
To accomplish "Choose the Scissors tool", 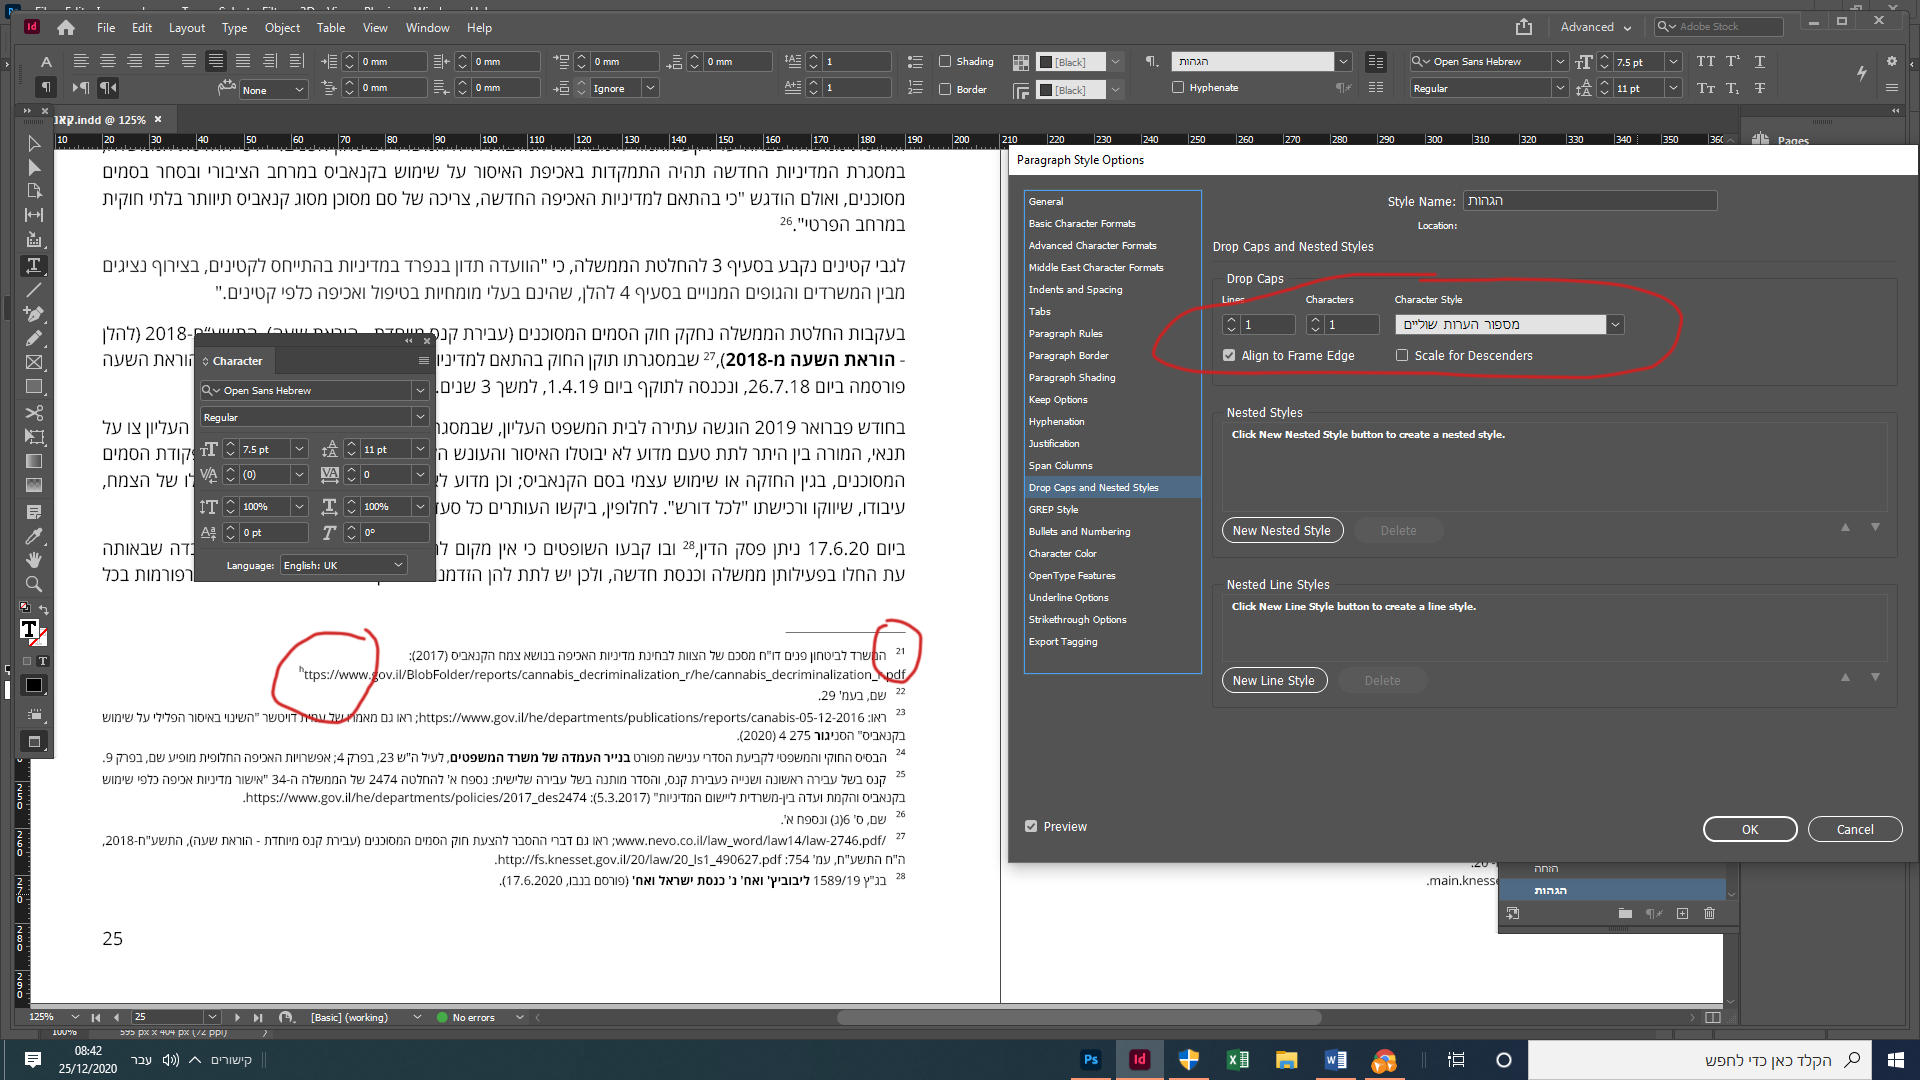I will (x=33, y=413).
